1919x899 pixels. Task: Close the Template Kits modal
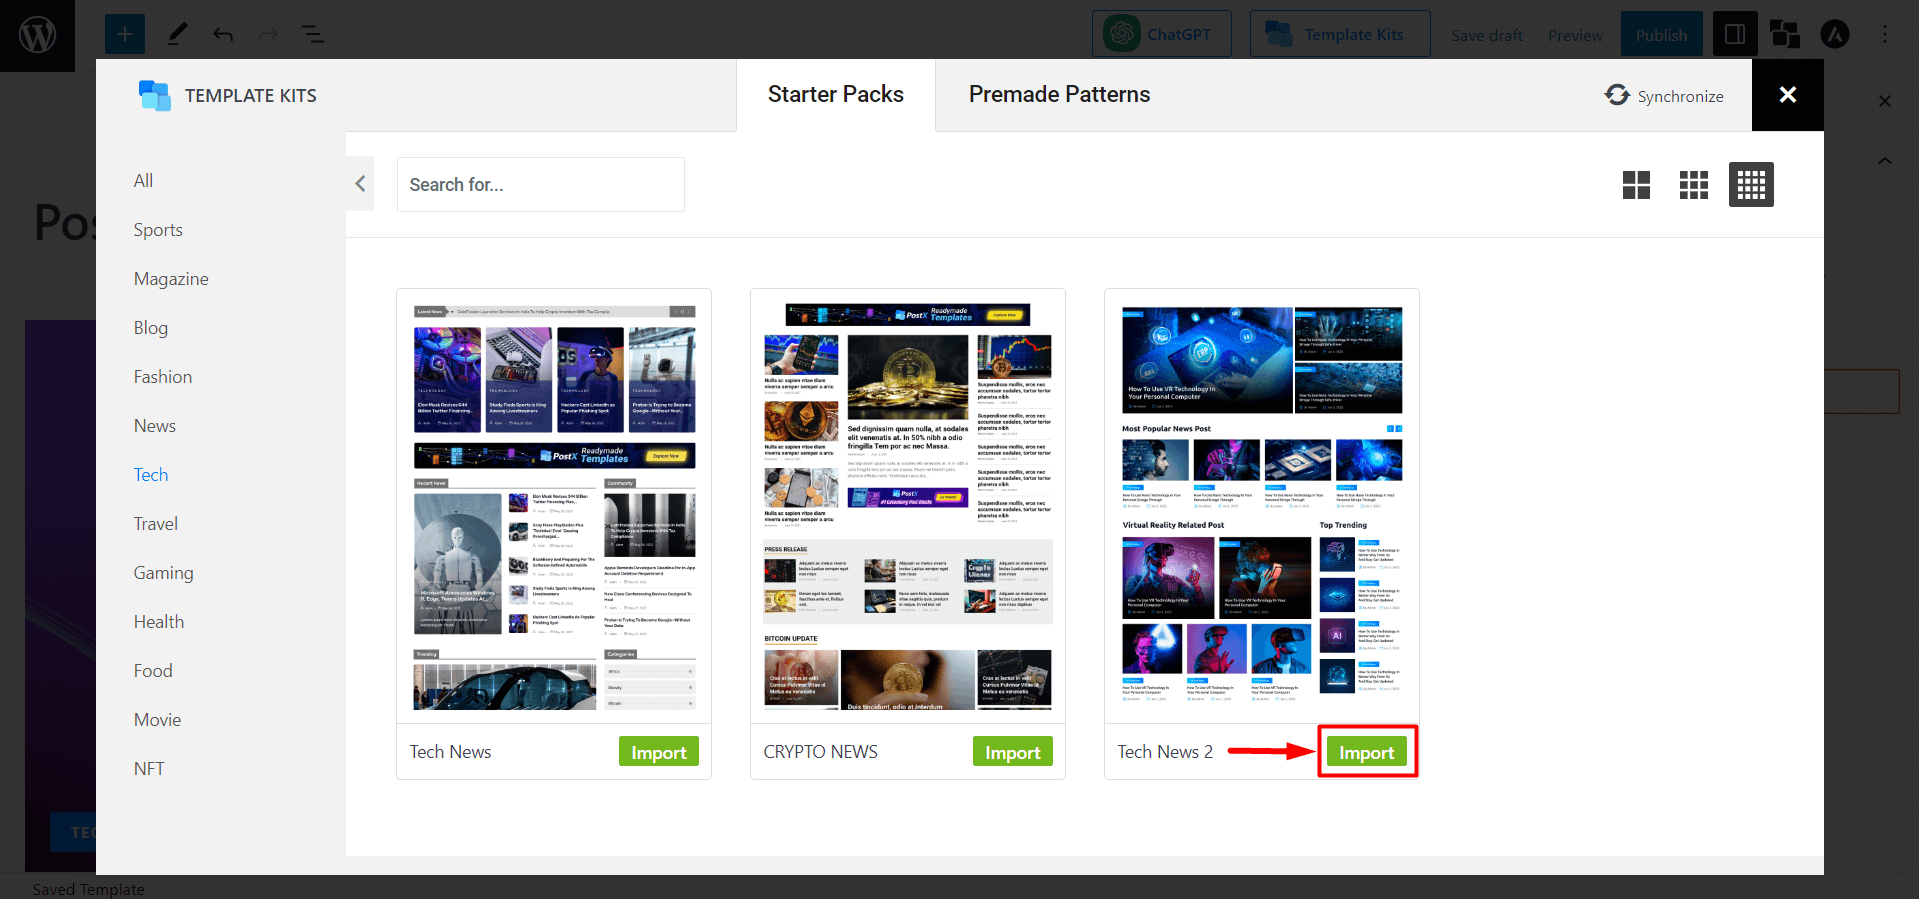(1788, 95)
